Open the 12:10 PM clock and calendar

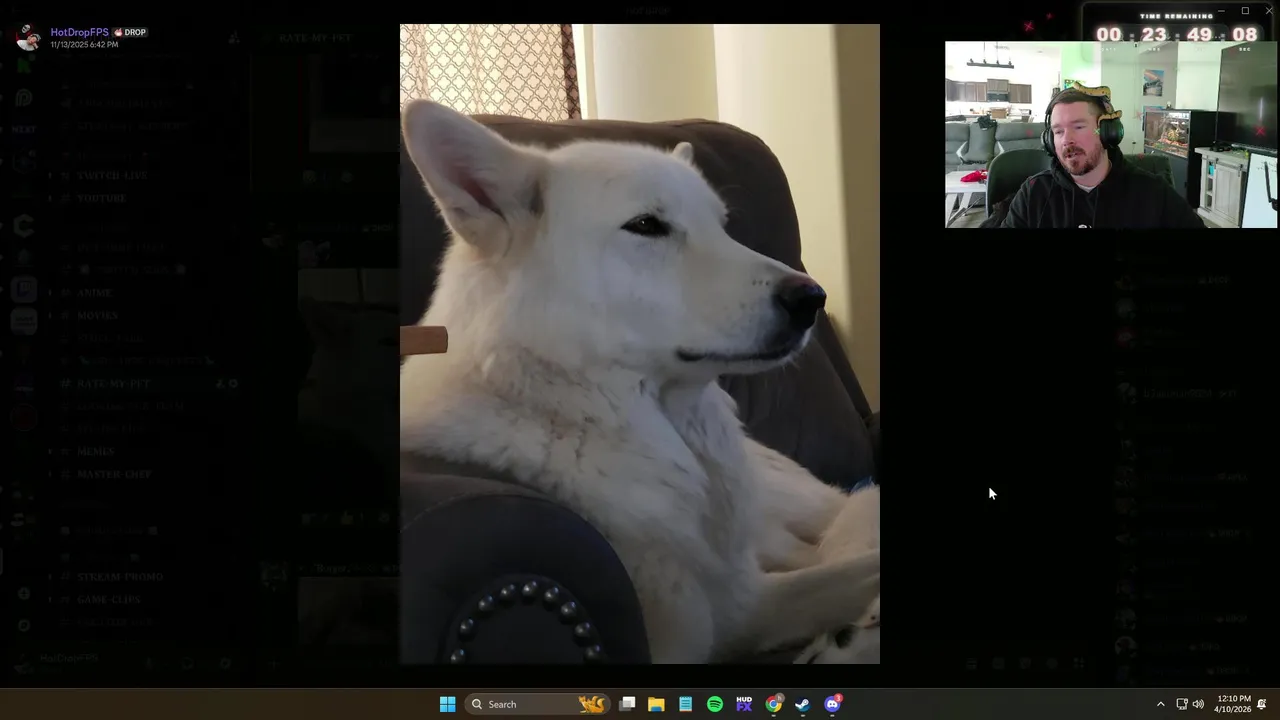[x=1232, y=704]
